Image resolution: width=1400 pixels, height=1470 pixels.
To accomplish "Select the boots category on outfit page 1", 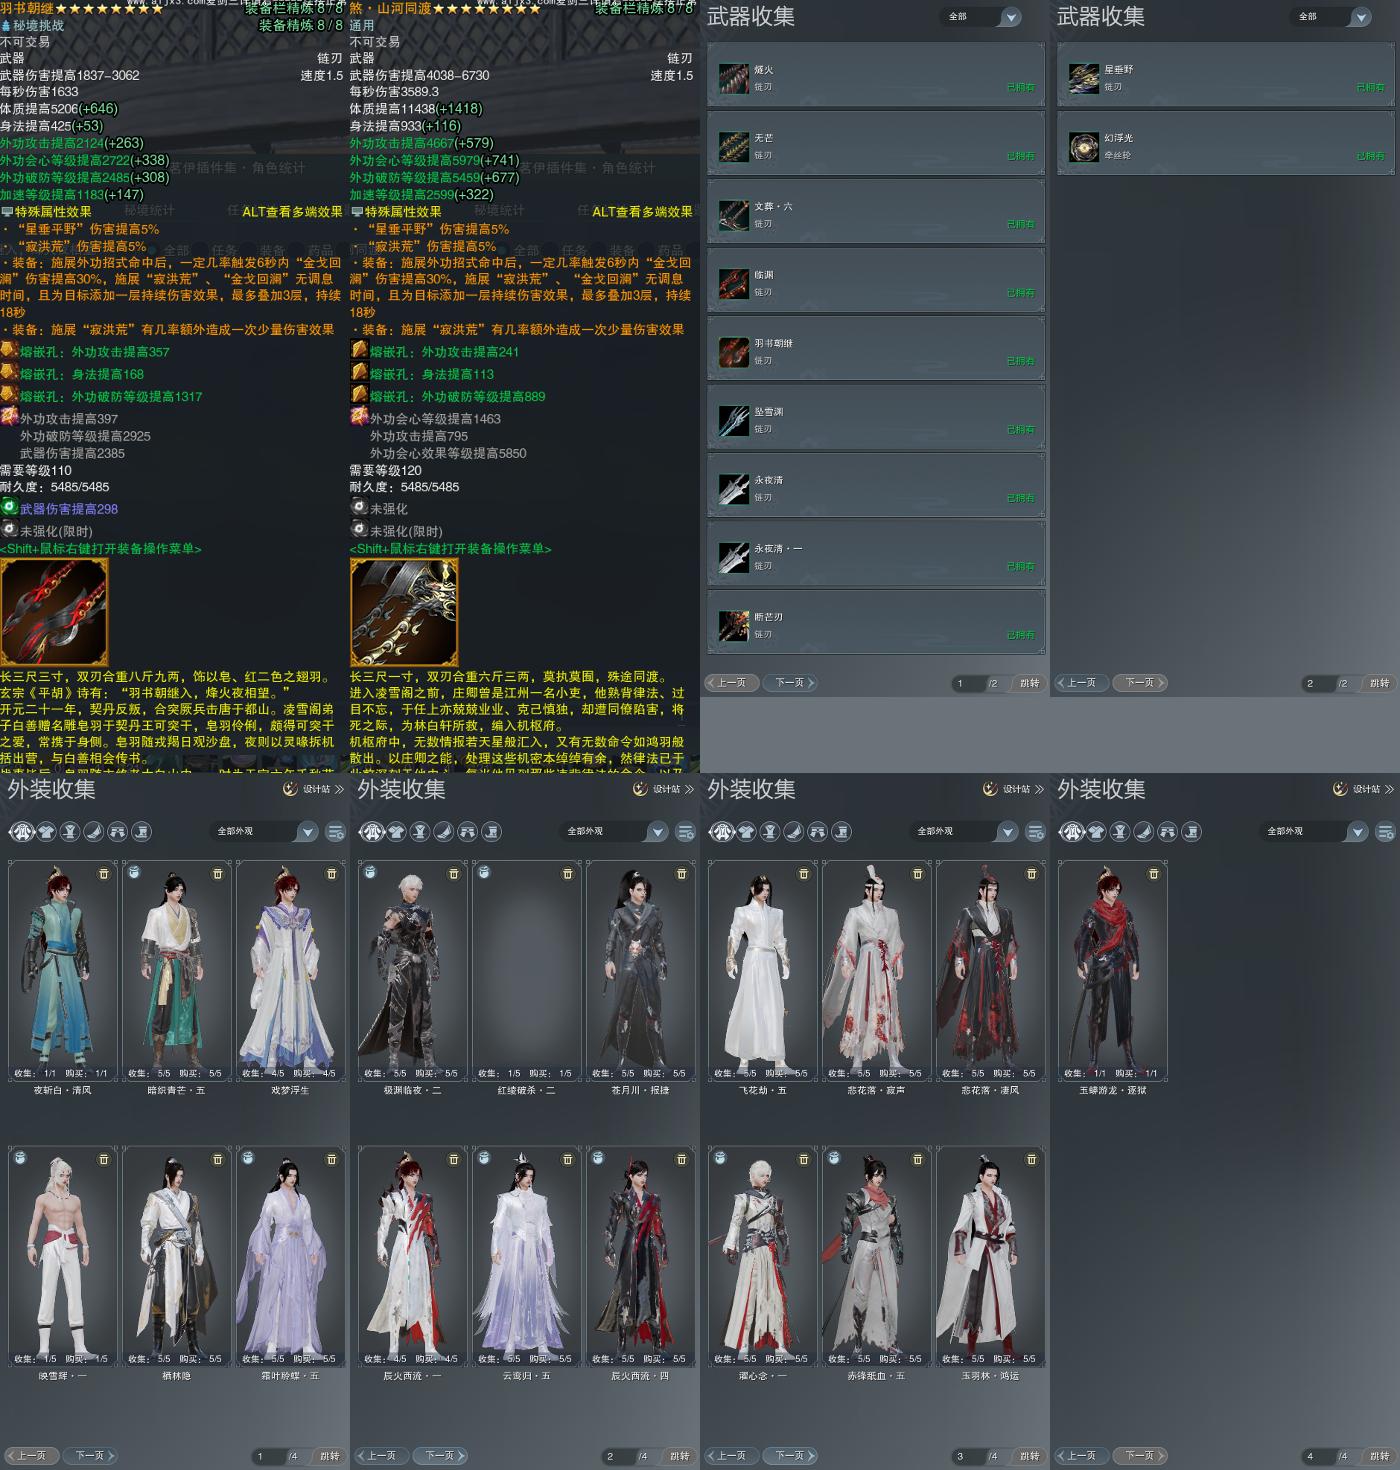I will (141, 832).
